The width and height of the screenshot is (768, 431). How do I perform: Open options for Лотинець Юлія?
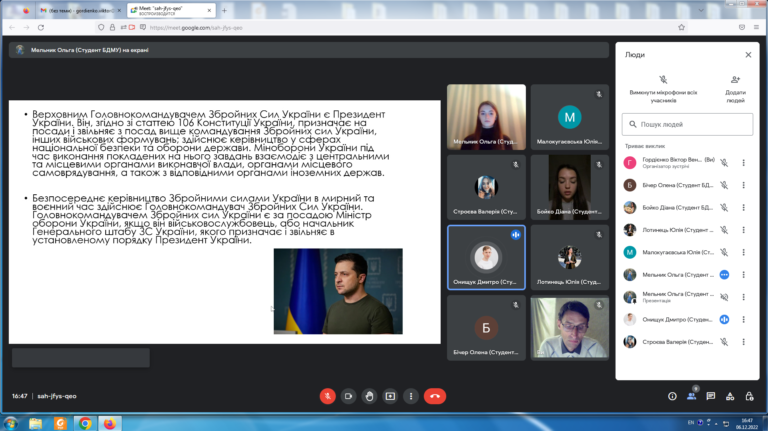pos(744,230)
